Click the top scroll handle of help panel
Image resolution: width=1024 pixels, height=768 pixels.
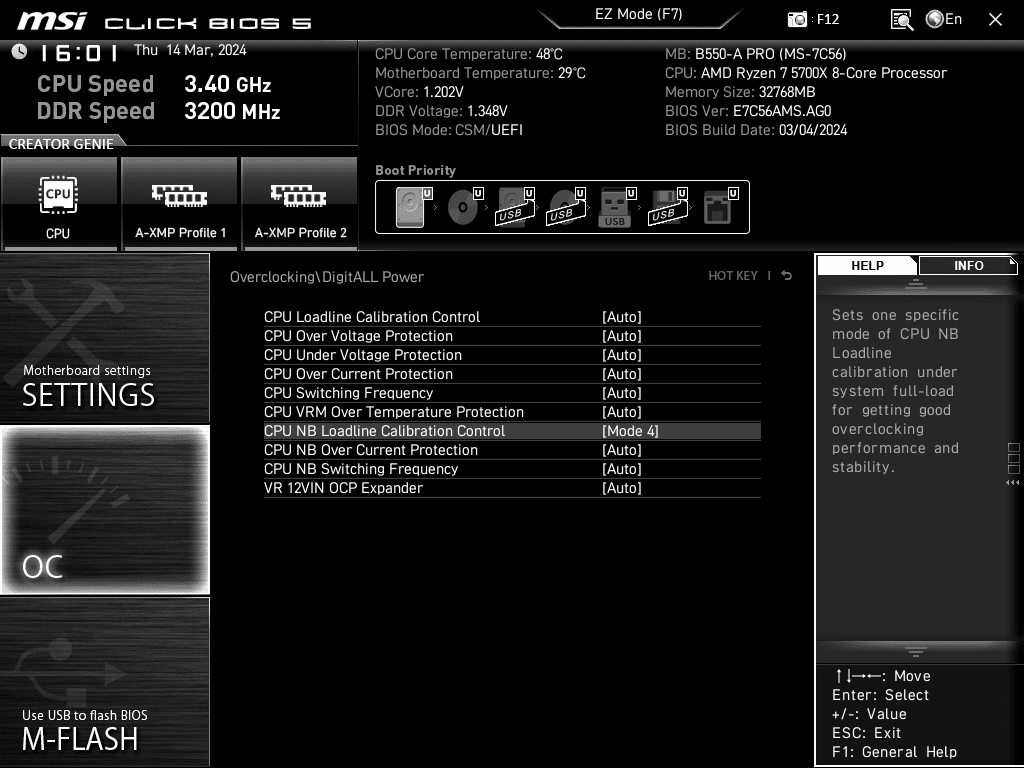[x=916, y=283]
